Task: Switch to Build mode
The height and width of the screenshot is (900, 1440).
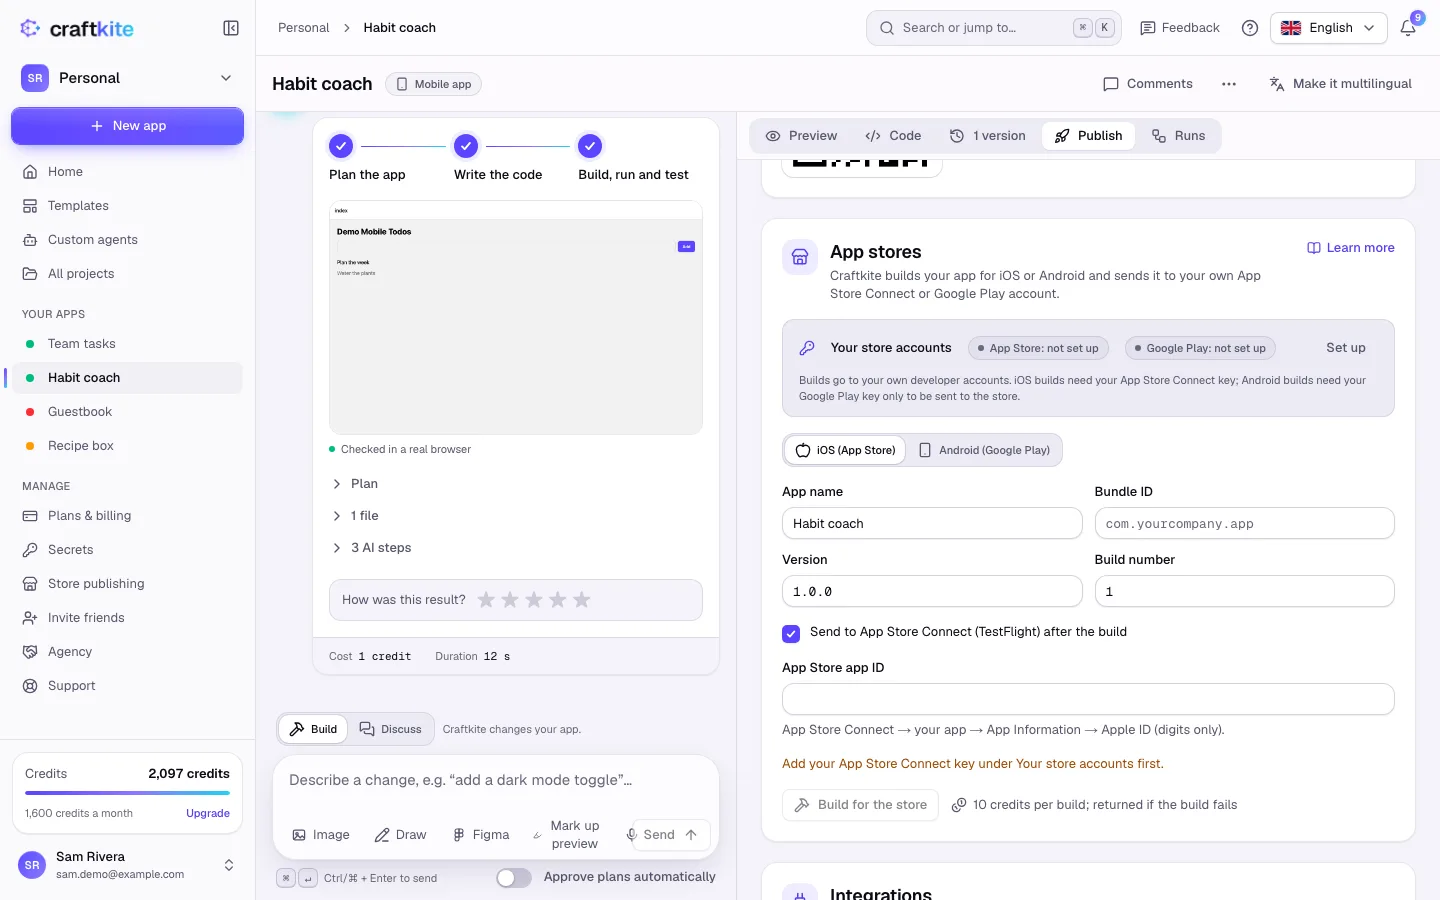Action: (x=313, y=729)
